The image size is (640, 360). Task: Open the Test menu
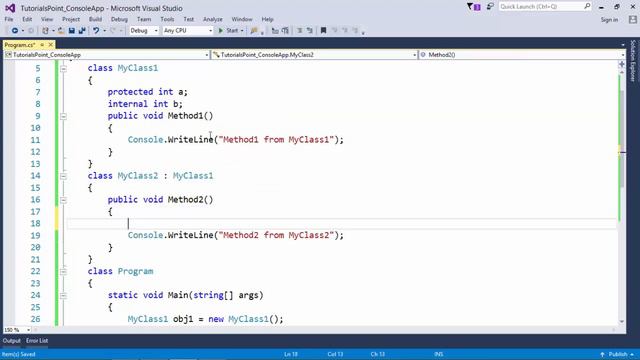(189, 19)
